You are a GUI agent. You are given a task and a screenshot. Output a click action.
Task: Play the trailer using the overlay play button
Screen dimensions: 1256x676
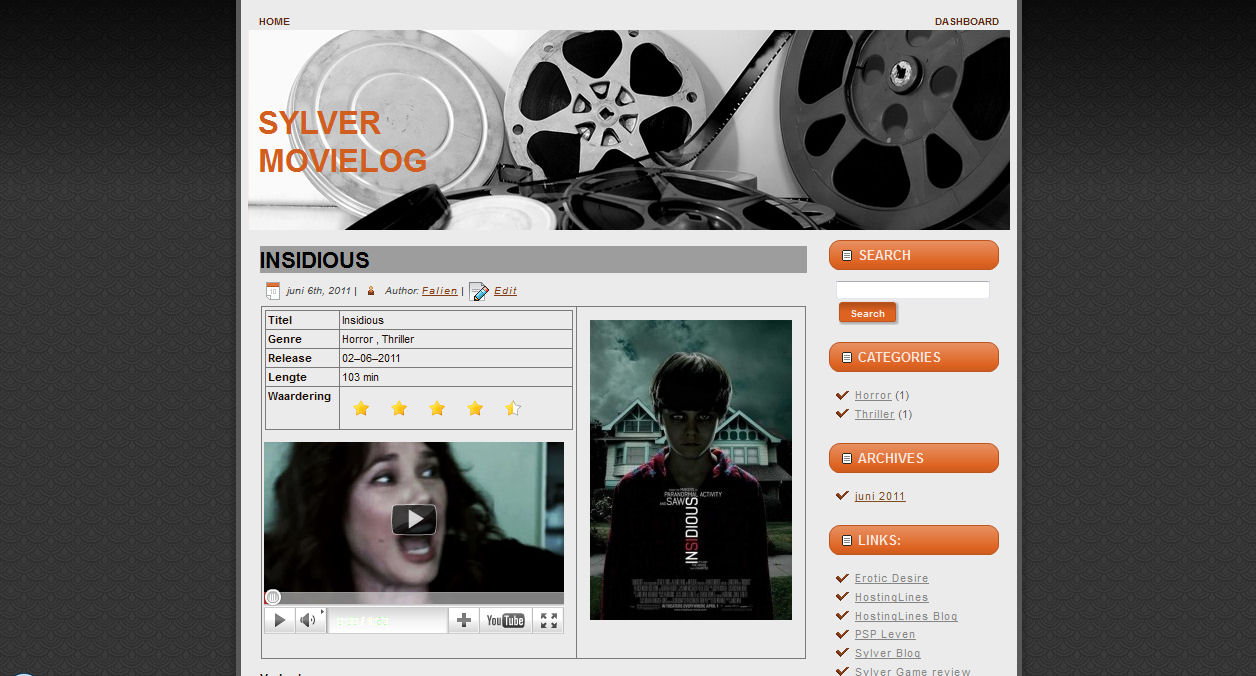tap(414, 519)
